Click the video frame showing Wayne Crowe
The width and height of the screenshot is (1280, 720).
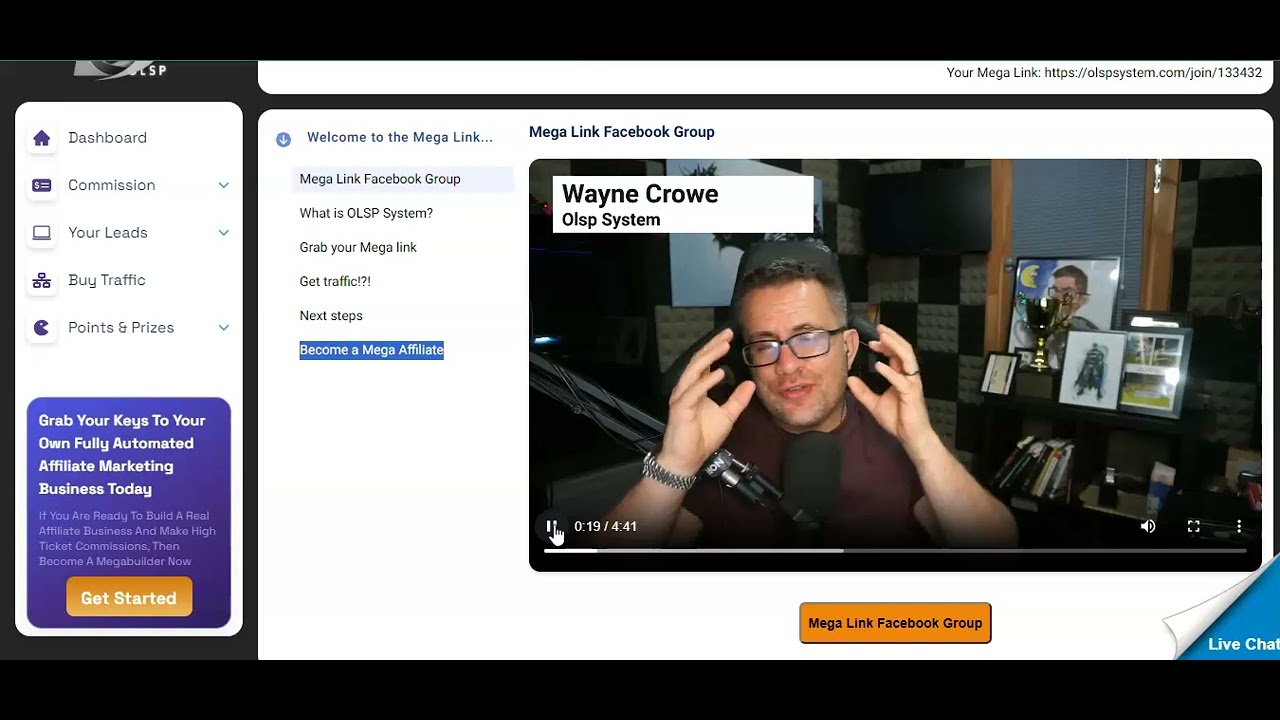coord(895,365)
